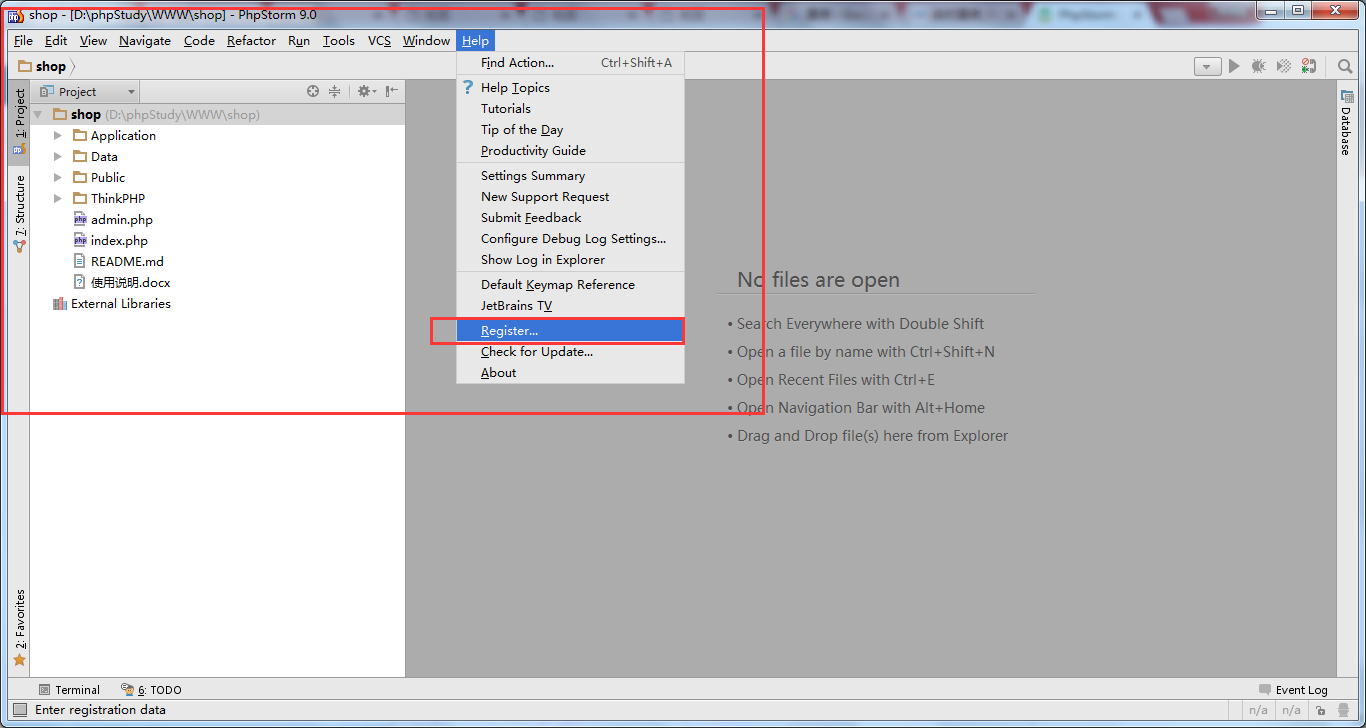Choose Settings Summary

[x=570, y=175]
